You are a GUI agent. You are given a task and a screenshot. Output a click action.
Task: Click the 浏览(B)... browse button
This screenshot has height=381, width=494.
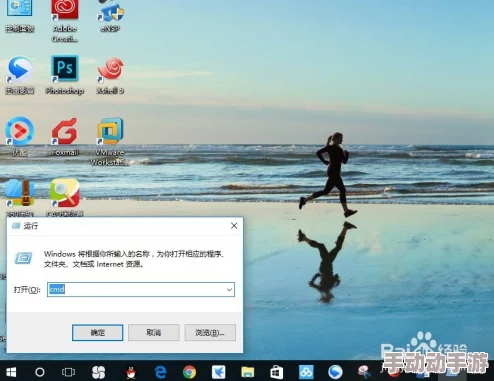210,332
